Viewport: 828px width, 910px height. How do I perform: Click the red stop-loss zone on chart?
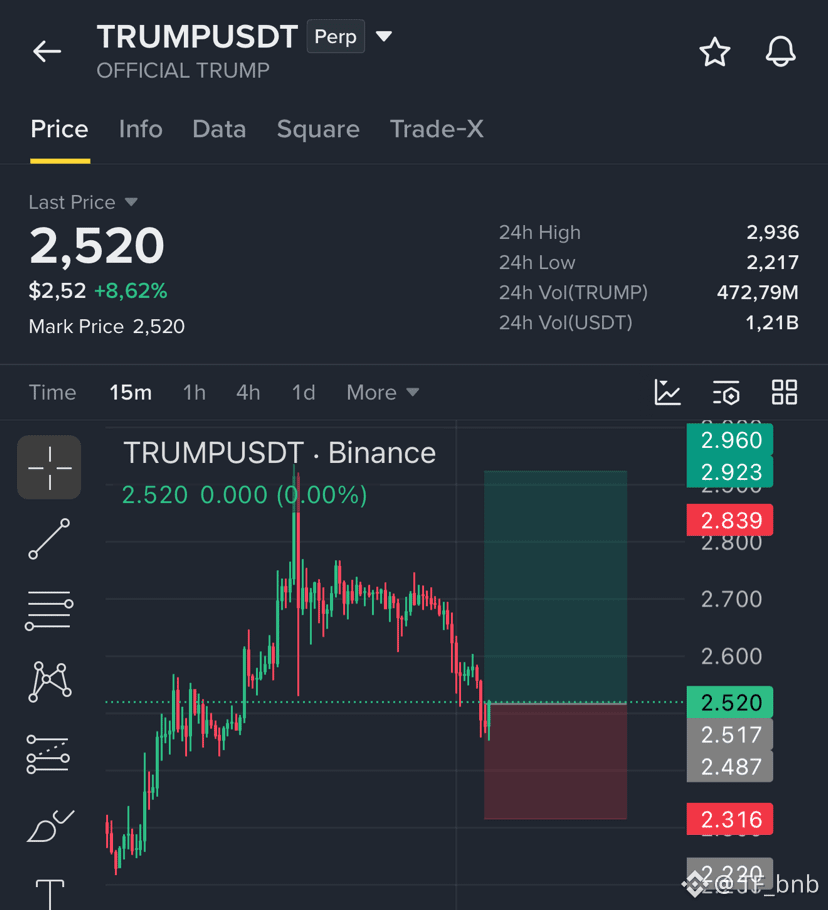click(x=555, y=761)
